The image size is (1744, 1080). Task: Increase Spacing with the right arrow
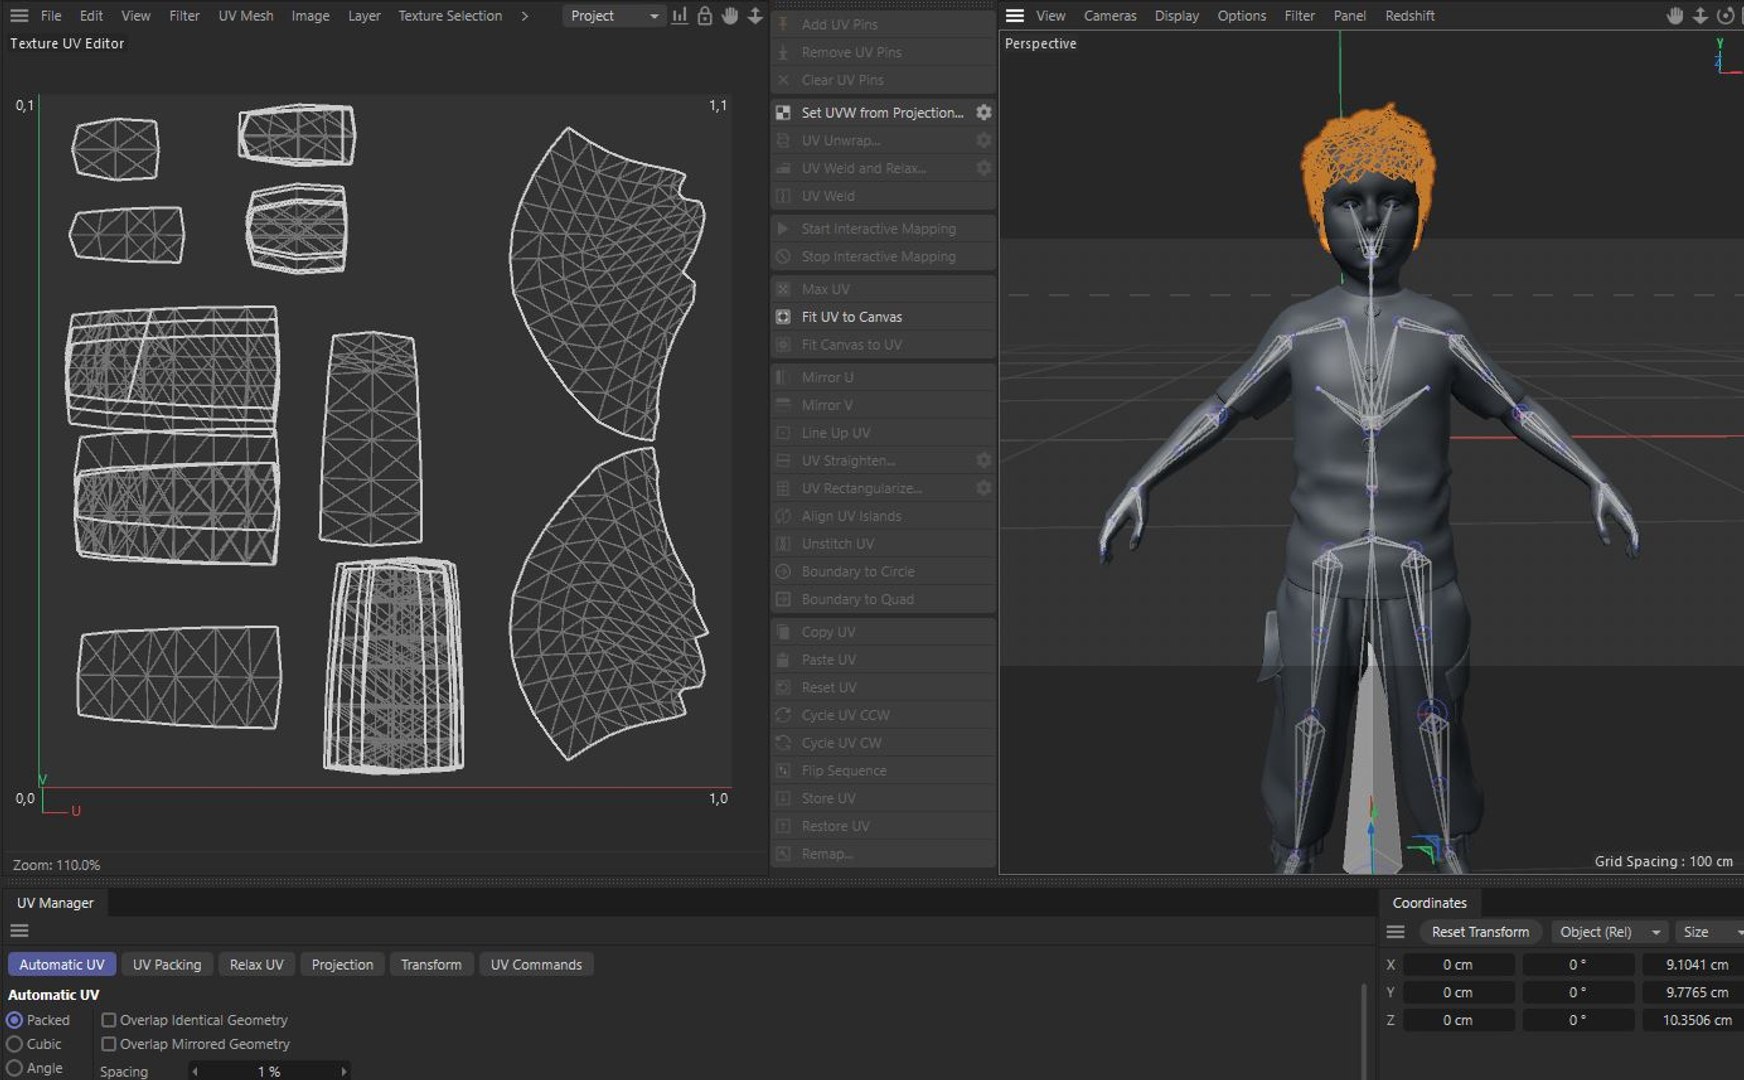tap(344, 1071)
